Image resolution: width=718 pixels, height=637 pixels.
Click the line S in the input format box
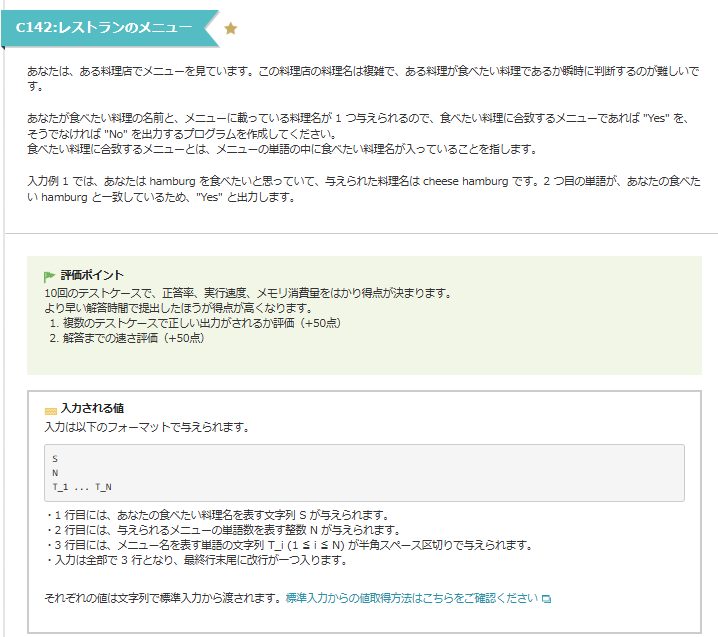(x=55, y=459)
